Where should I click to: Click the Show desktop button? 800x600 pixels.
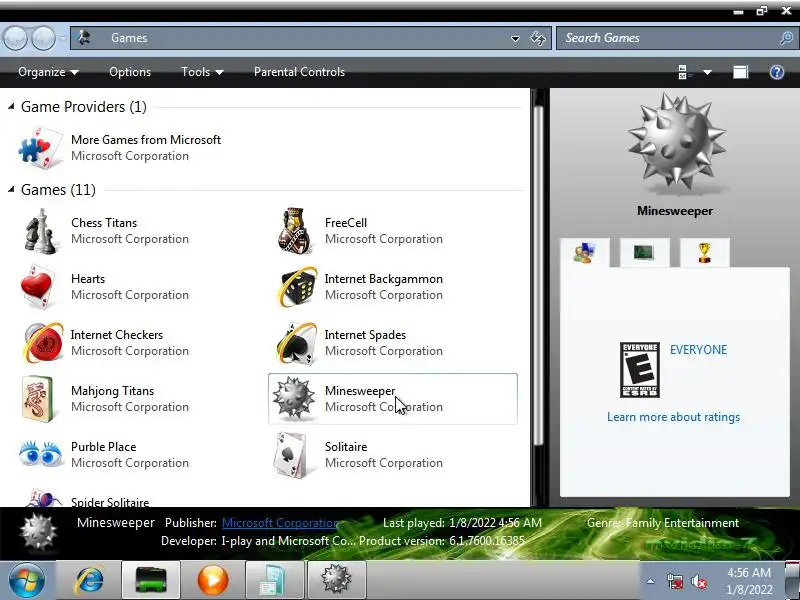click(792, 580)
